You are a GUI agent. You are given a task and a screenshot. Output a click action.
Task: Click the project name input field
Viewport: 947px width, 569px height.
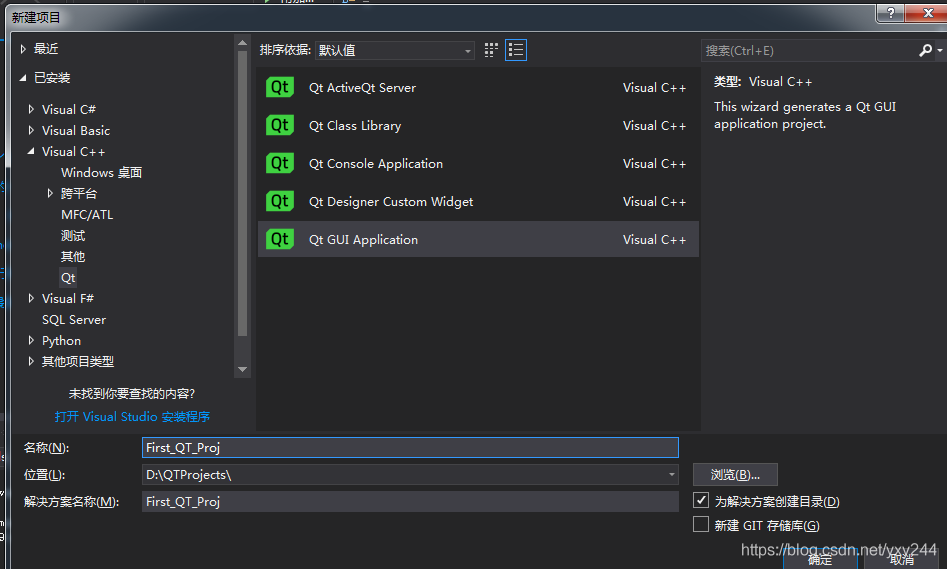point(410,448)
